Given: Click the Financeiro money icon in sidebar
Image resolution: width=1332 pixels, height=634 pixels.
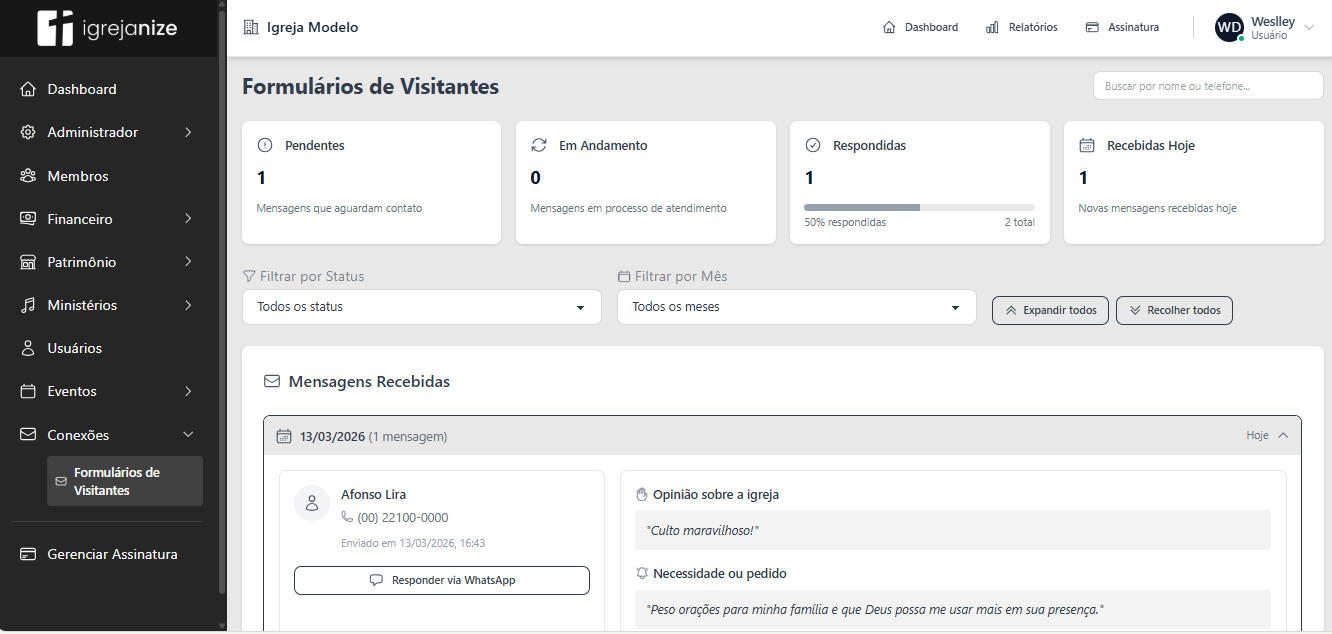Looking at the screenshot, I should [x=28, y=219].
